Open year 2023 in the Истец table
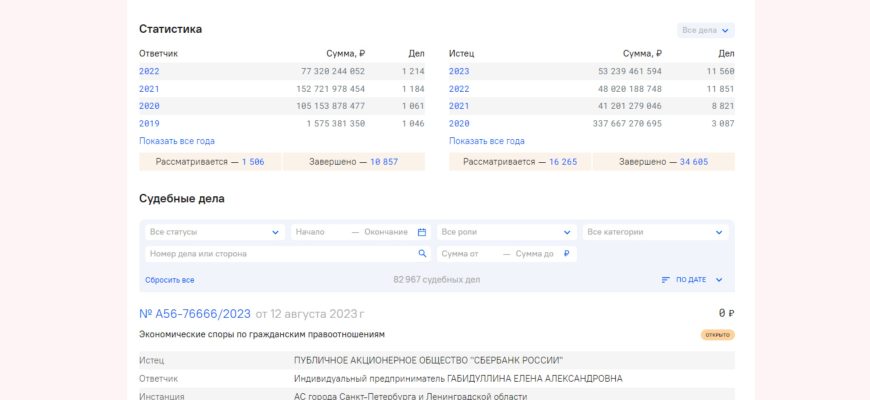 click(459, 71)
